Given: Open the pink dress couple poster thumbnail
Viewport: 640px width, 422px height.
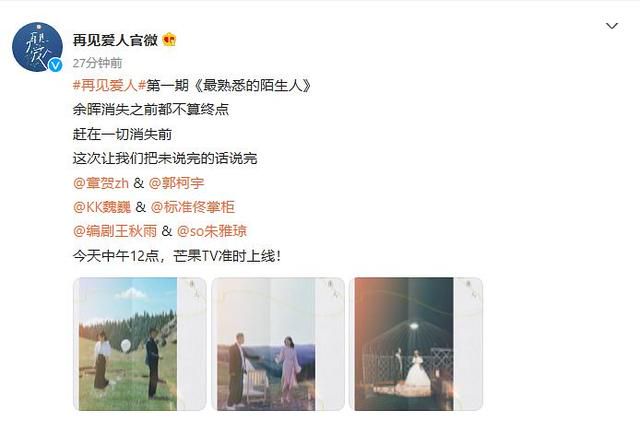Looking at the screenshot, I should (x=278, y=344).
